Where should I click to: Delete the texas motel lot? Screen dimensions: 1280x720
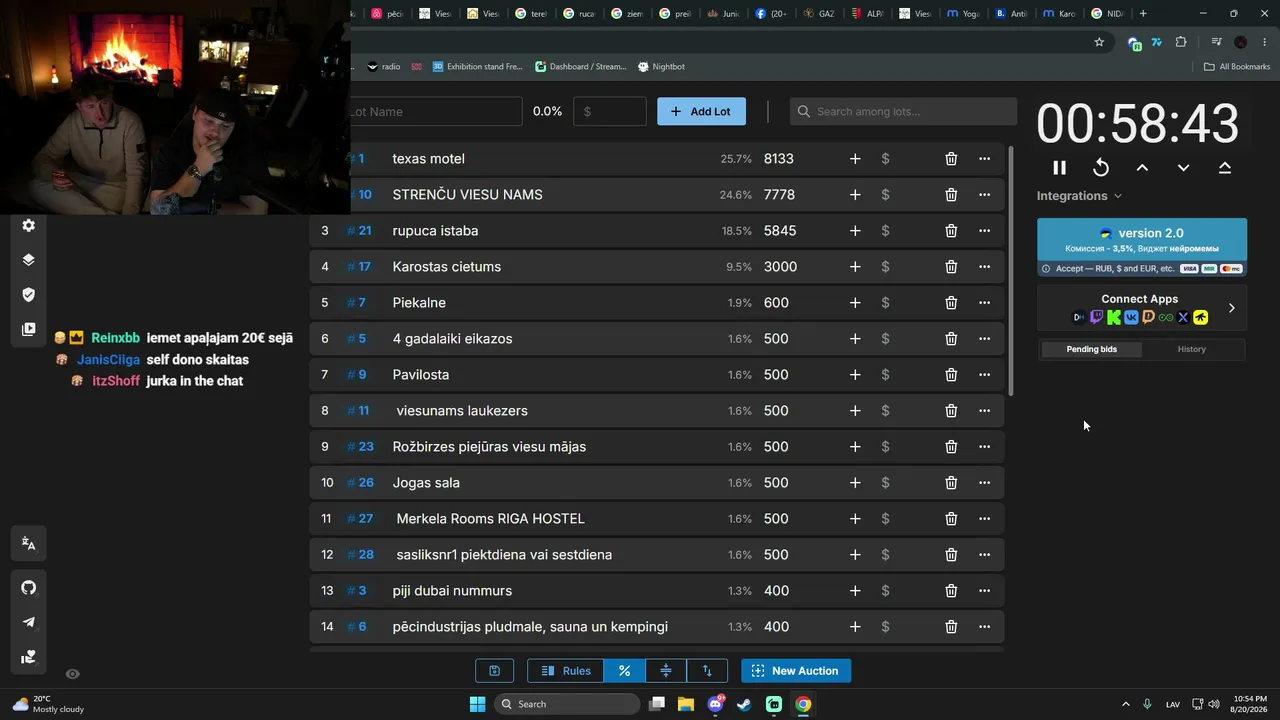pos(951,159)
